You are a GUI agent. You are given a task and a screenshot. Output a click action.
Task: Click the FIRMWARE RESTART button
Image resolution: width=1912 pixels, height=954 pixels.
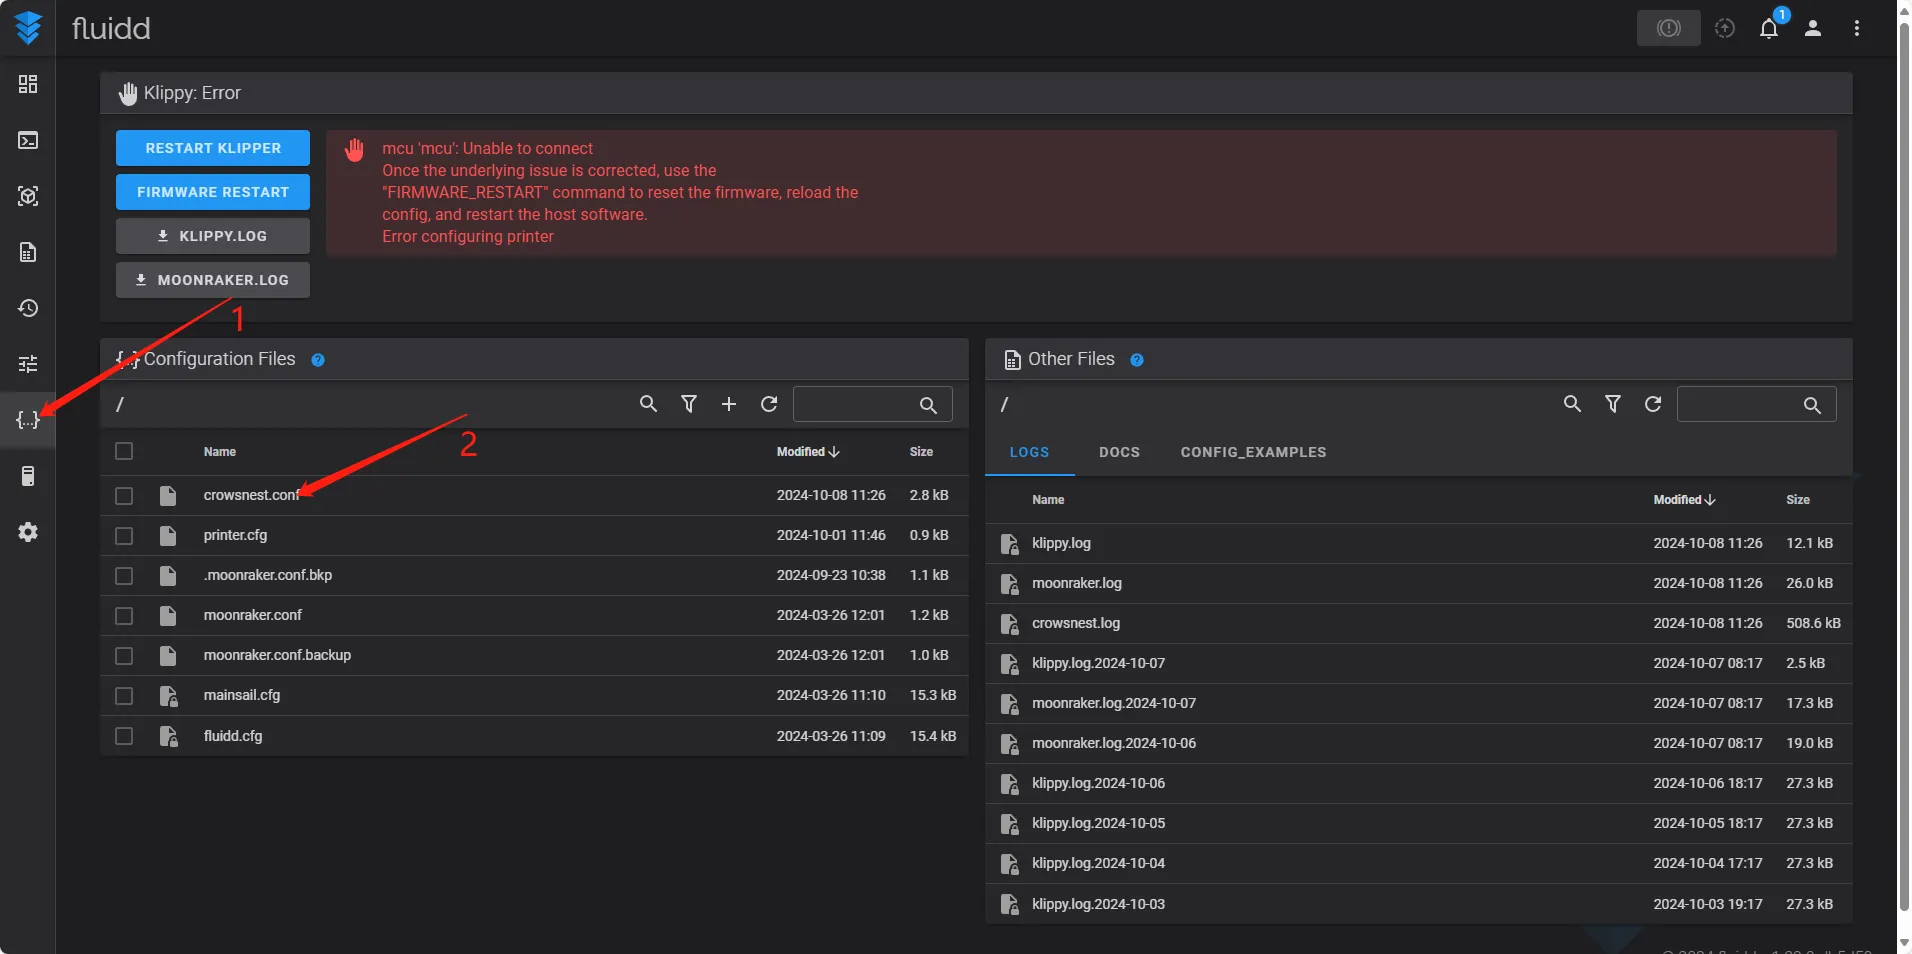click(213, 192)
